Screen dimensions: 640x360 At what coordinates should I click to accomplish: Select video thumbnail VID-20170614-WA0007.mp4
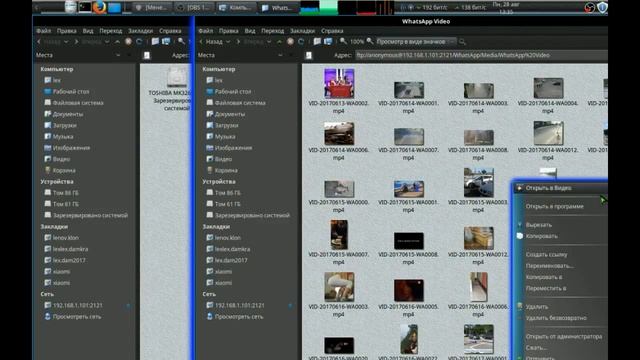(409, 137)
